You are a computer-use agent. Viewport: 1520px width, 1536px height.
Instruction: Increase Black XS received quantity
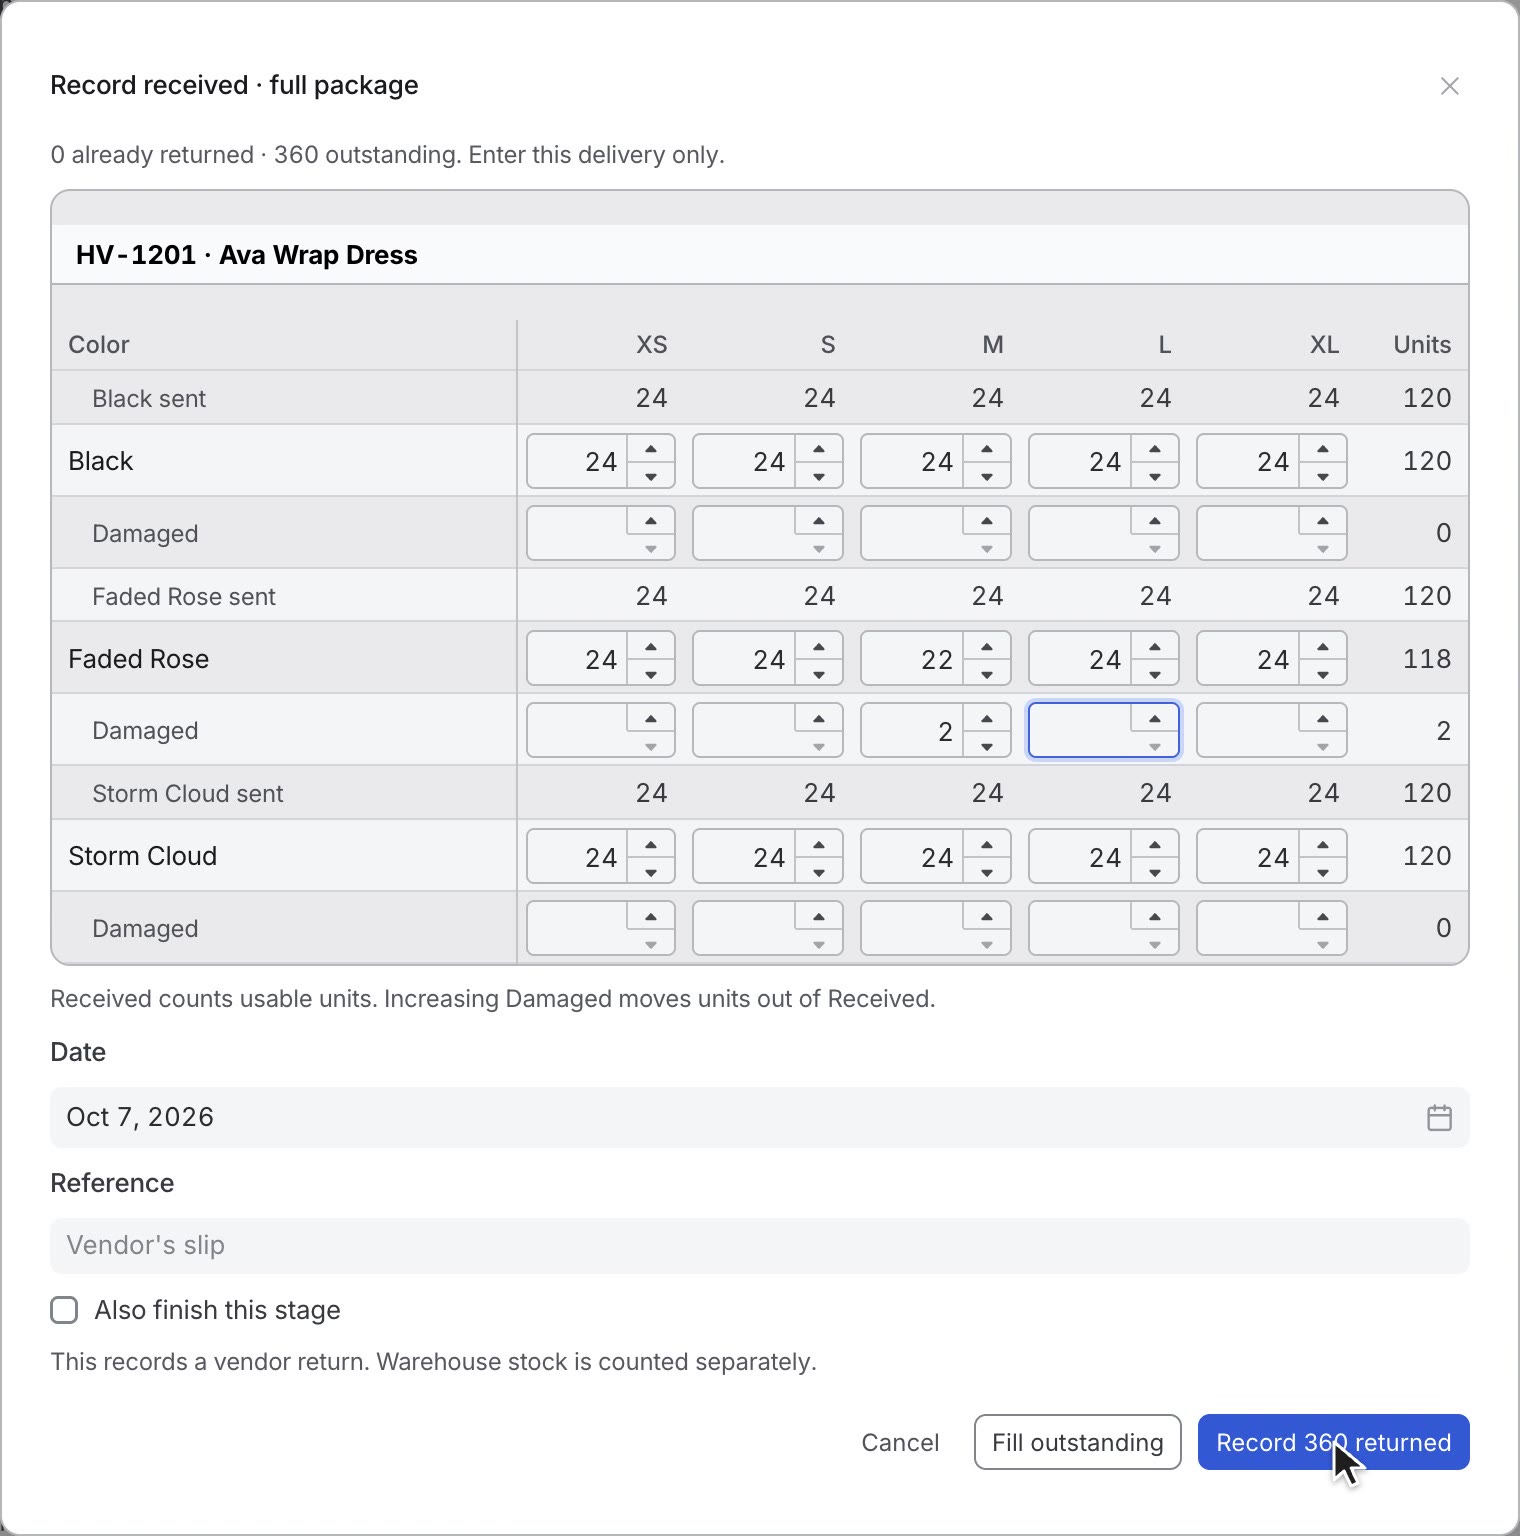tap(651, 448)
